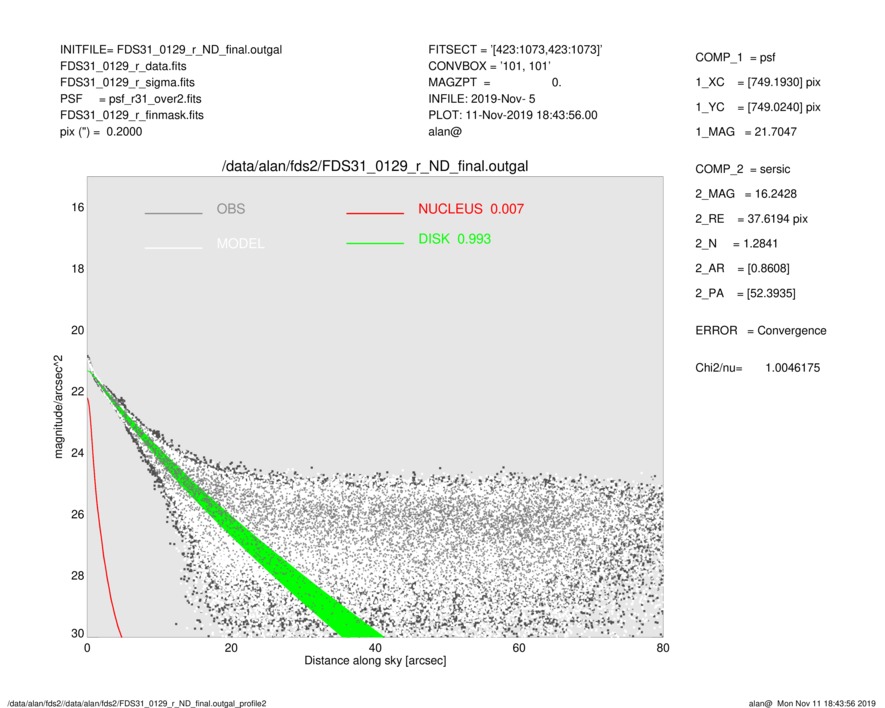The image size is (885, 708).
Task: Click the y-axis tick label 26
Action: pos(77,514)
